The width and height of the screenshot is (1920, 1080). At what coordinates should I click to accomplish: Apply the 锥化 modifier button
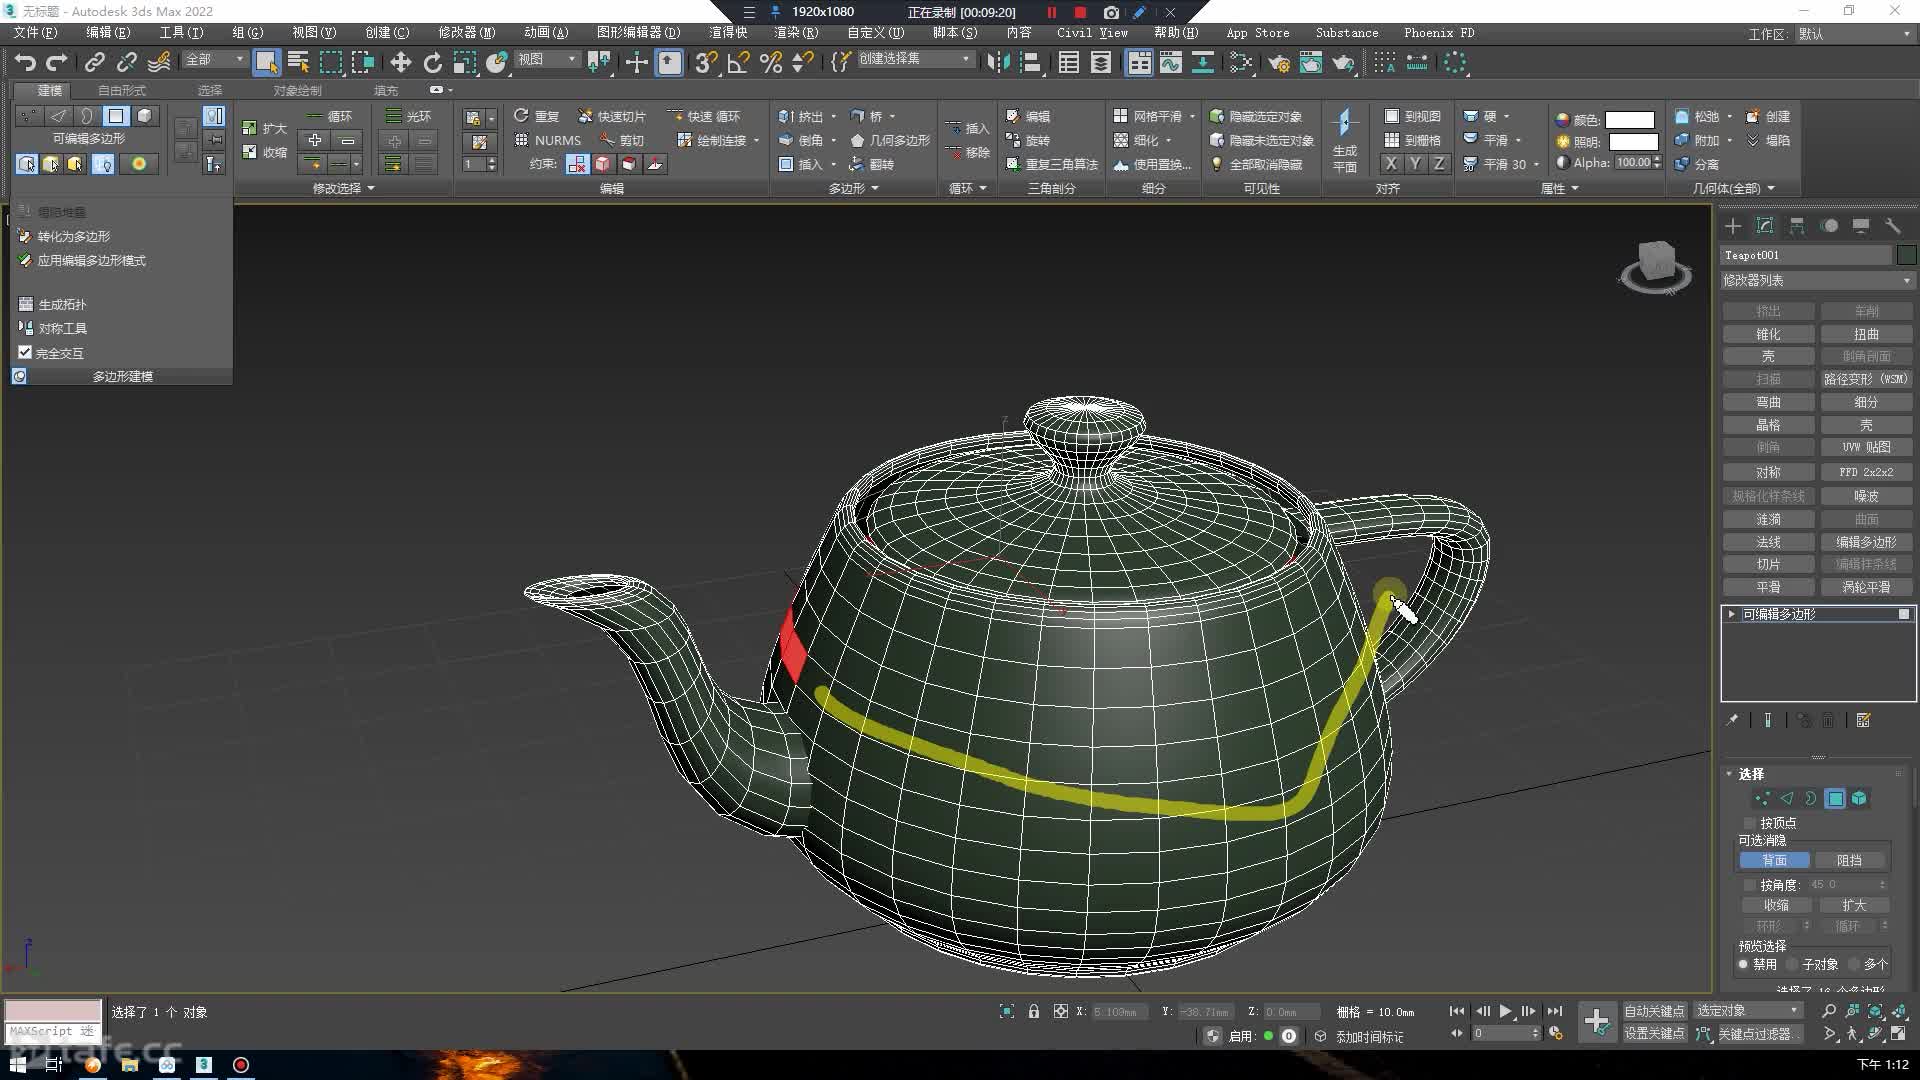pos(1768,334)
